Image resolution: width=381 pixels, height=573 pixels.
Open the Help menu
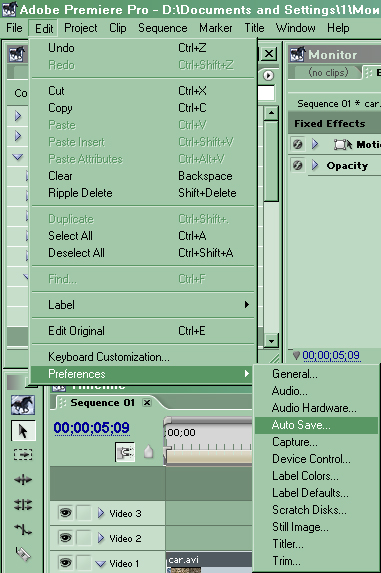click(x=338, y=28)
